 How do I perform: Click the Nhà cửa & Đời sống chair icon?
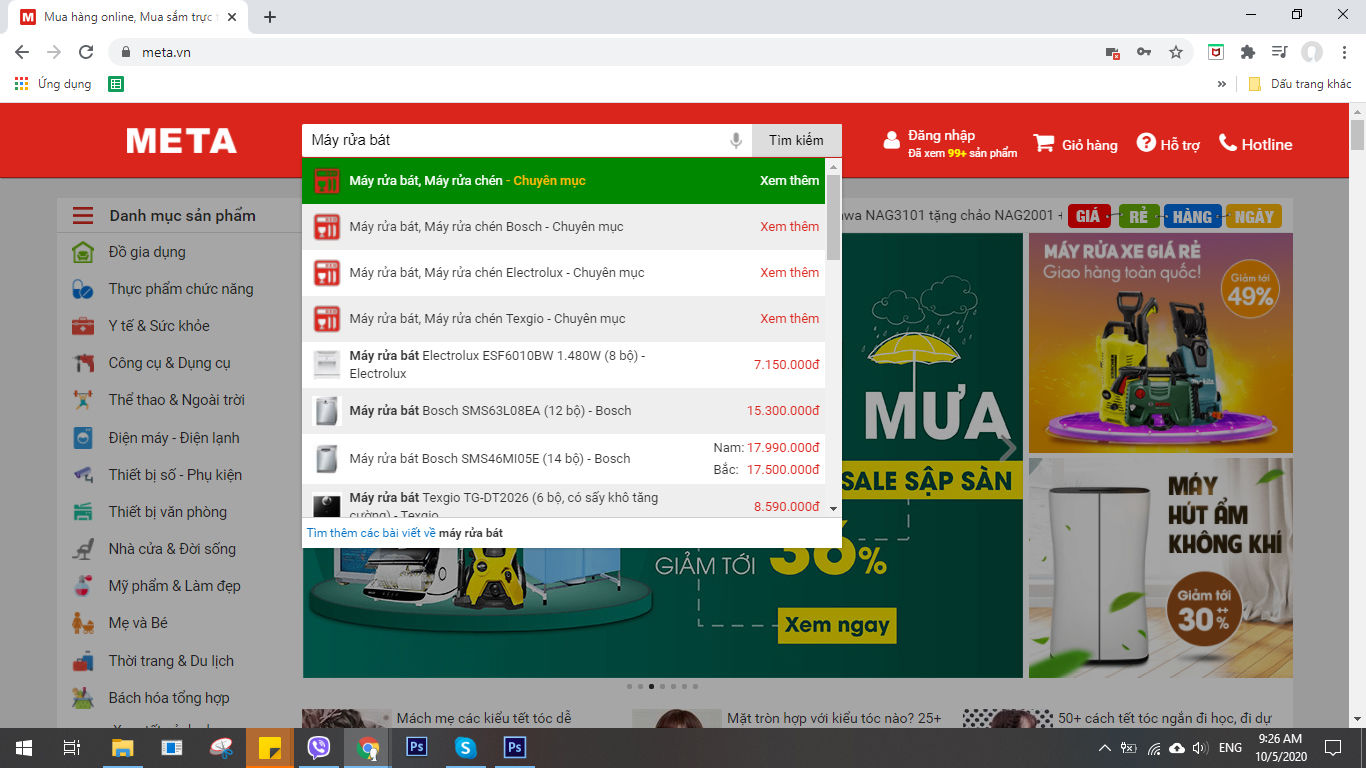83,549
